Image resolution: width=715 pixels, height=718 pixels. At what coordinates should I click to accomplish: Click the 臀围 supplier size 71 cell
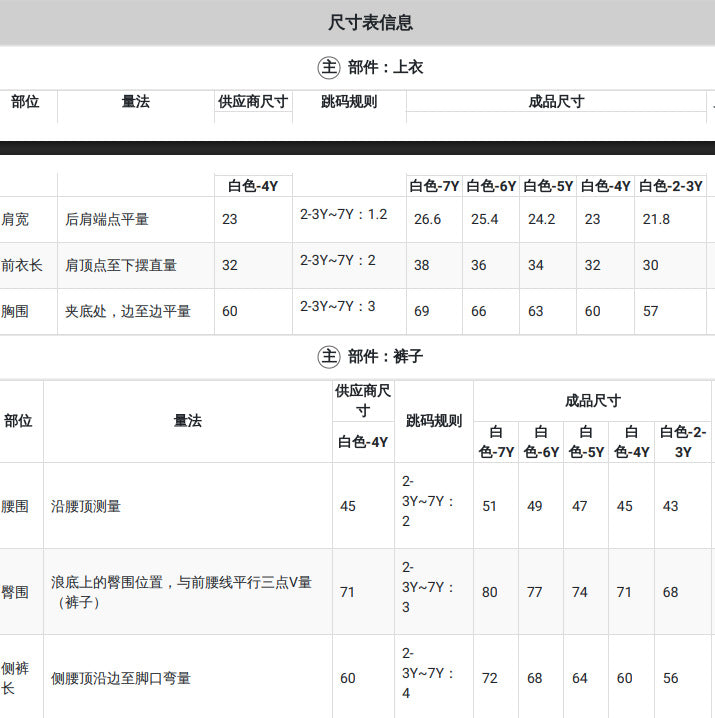tap(347, 592)
